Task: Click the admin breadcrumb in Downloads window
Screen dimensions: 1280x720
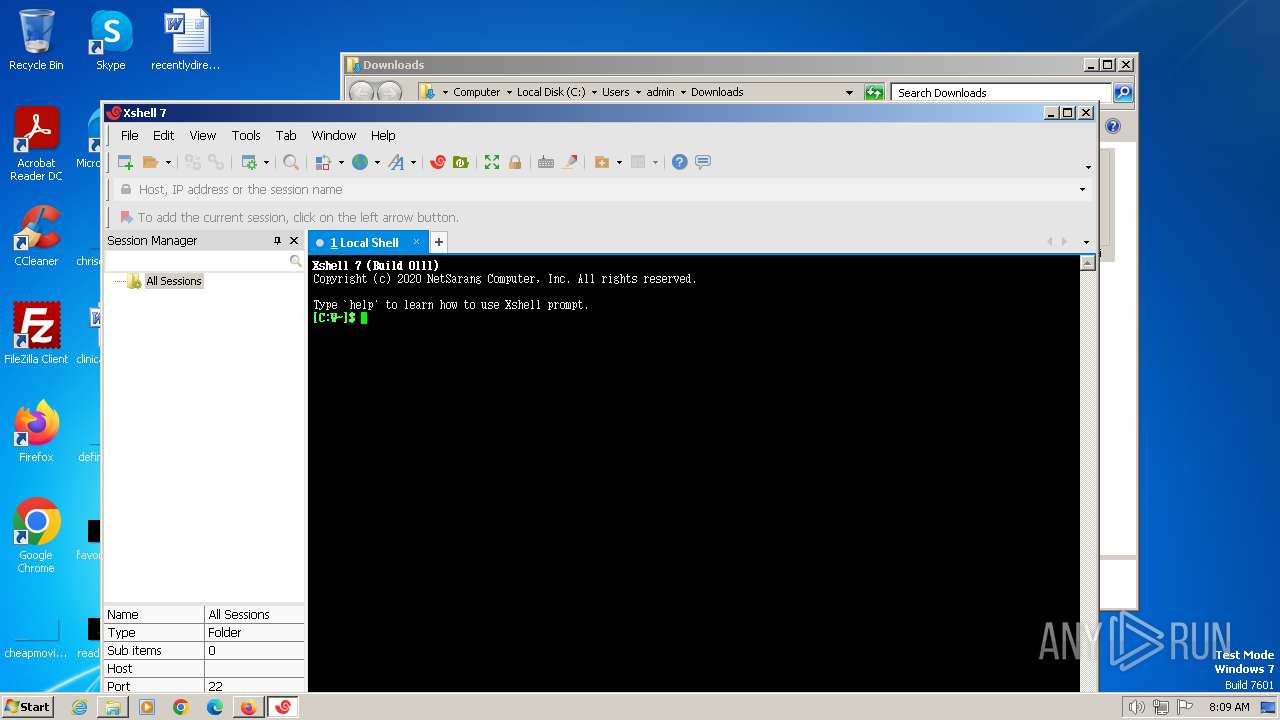Action: 660,92
